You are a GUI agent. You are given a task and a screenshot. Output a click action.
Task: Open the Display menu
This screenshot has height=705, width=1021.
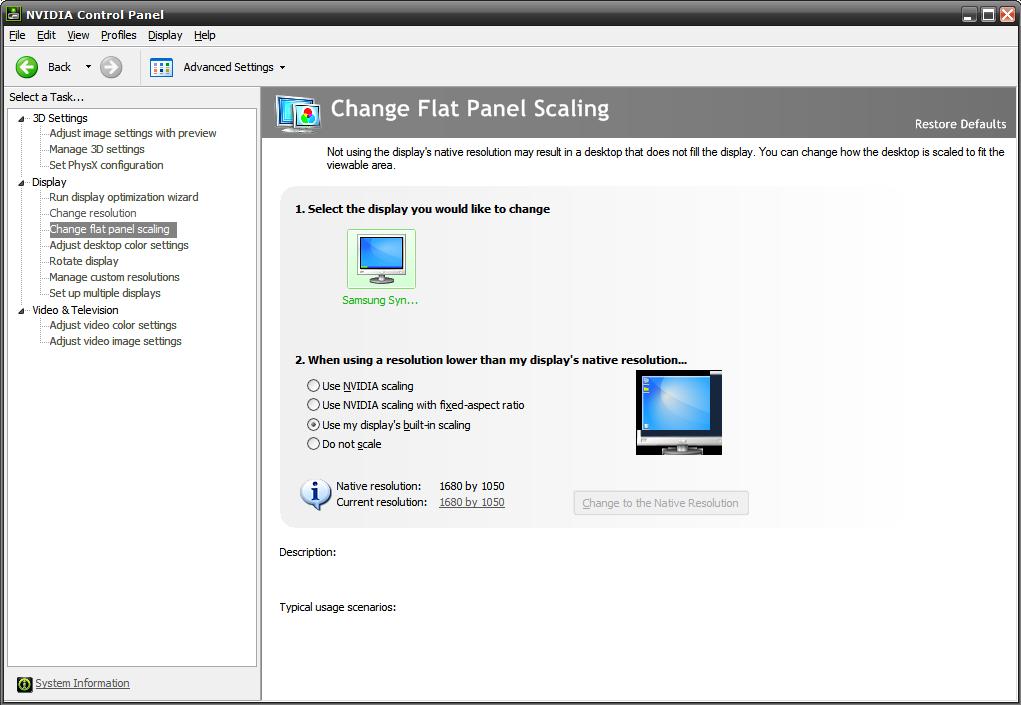click(165, 35)
